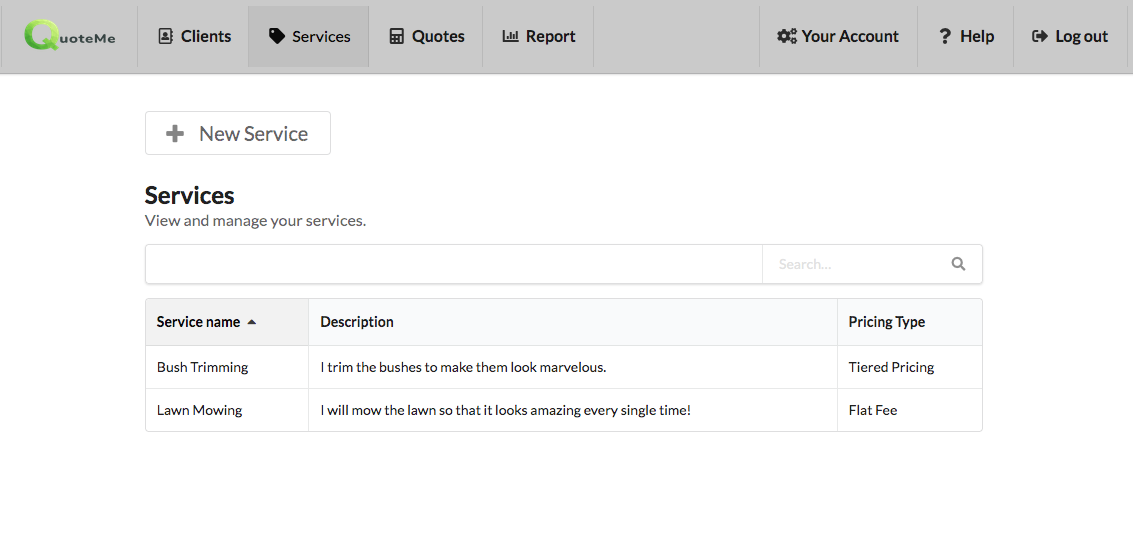Screen dimensions: 1133x534
Task: Click the QuoteMe logo
Action: [x=69, y=35]
